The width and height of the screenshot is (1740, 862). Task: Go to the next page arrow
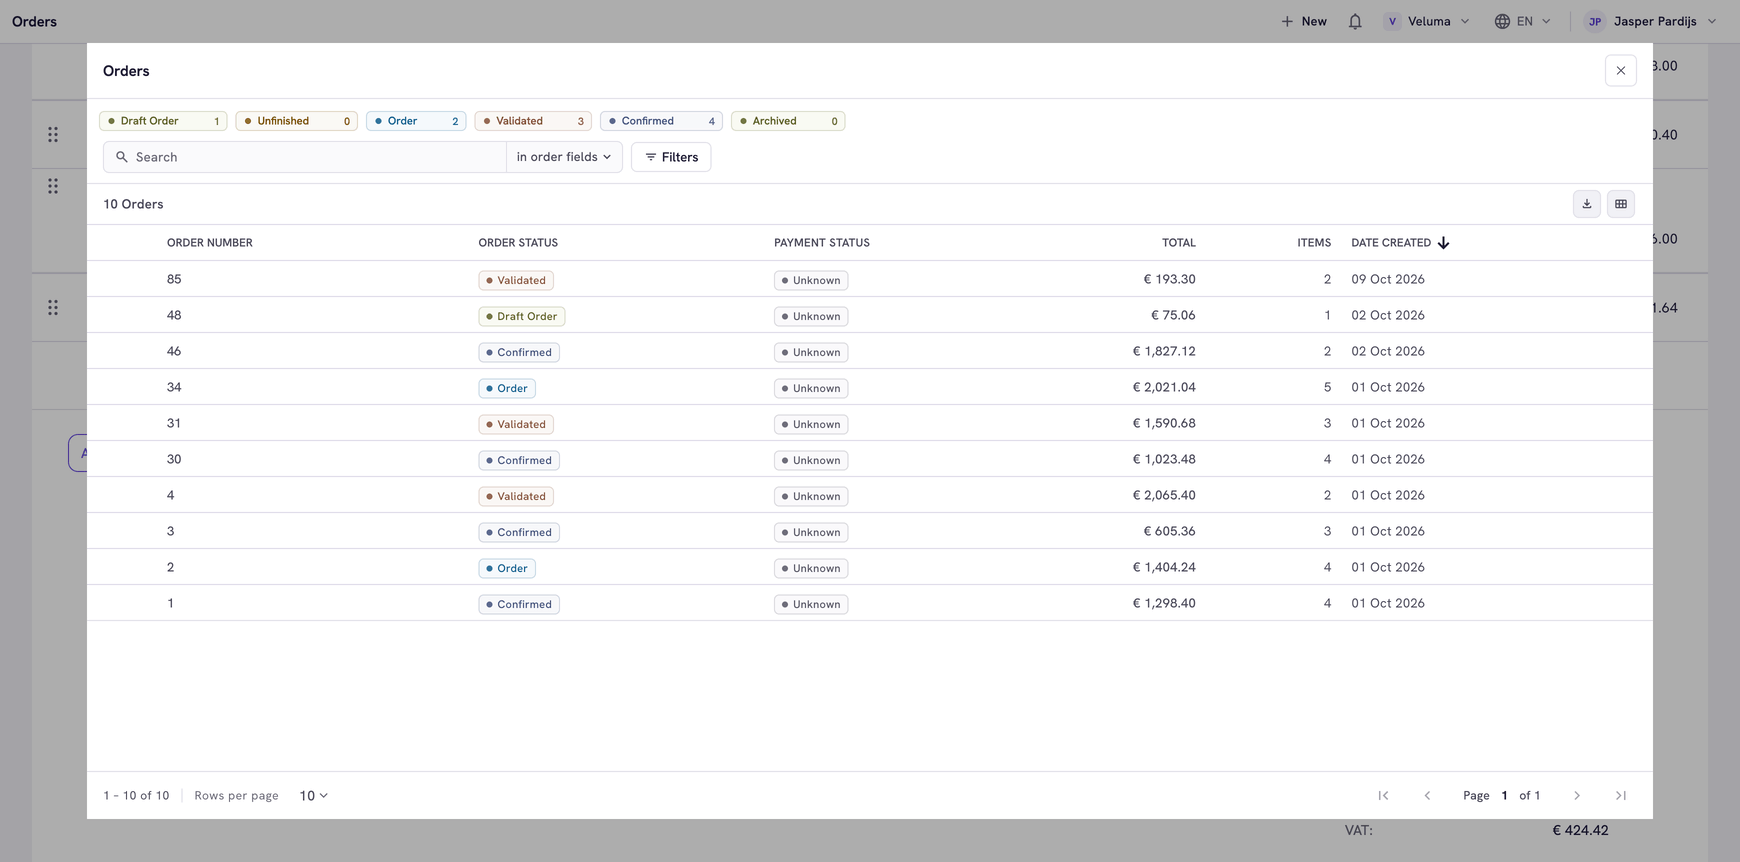coord(1577,796)
